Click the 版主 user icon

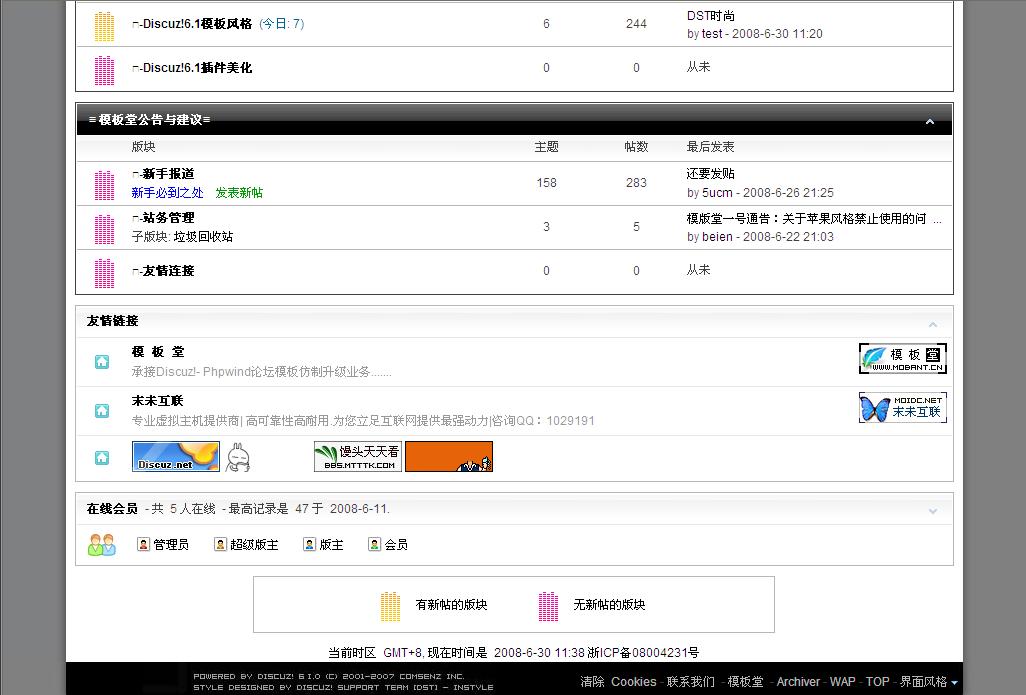[x=310, y=544]
